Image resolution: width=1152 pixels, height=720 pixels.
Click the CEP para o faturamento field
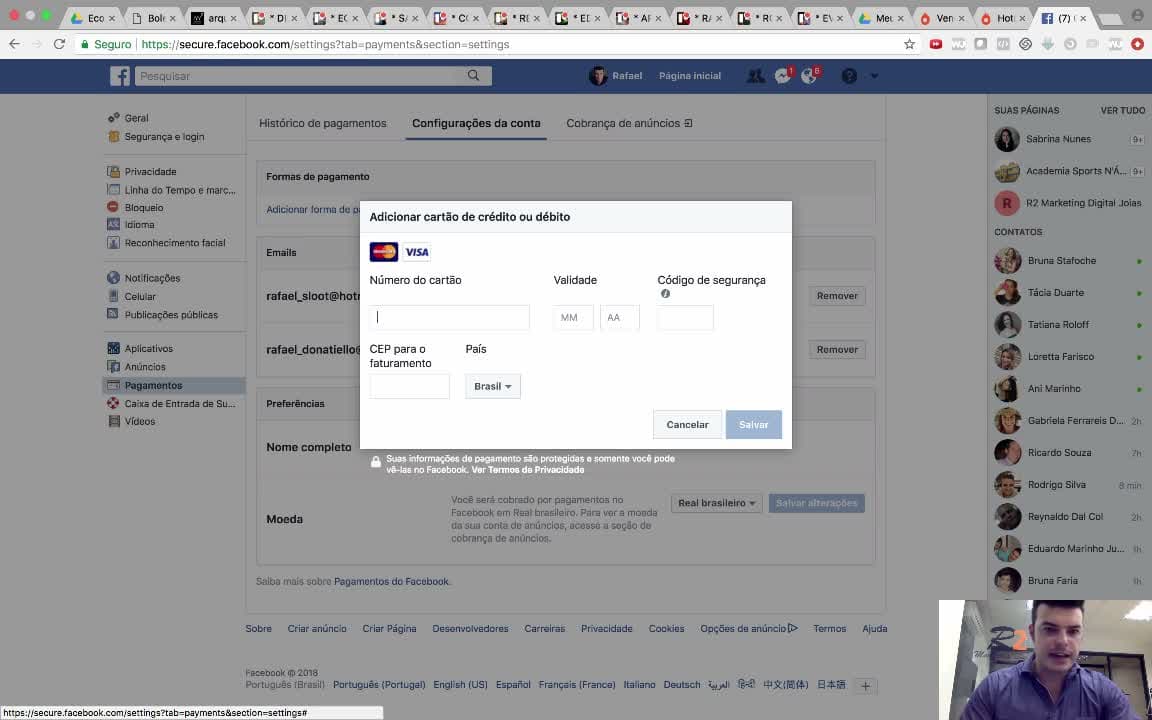point(409,386)
